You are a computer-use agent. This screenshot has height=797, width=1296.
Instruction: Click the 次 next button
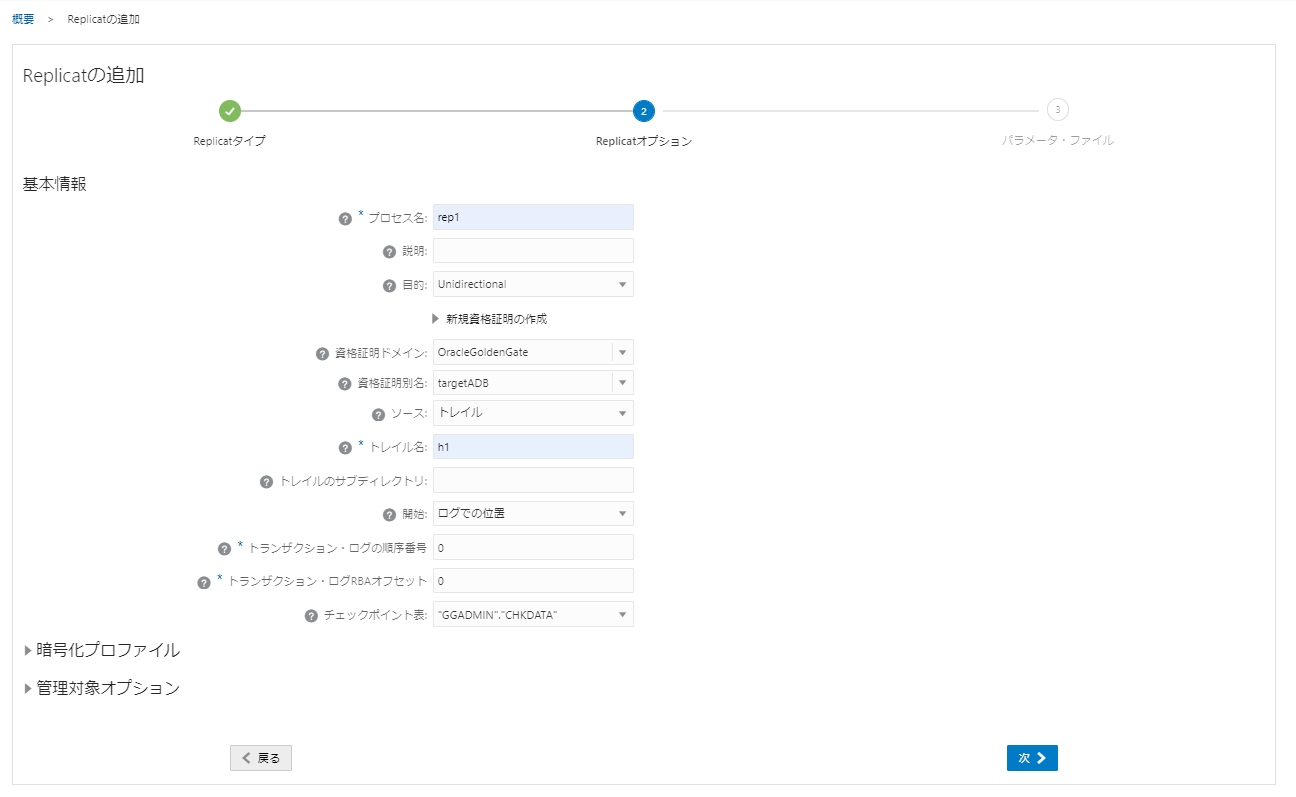click(x=1031, y=759)
